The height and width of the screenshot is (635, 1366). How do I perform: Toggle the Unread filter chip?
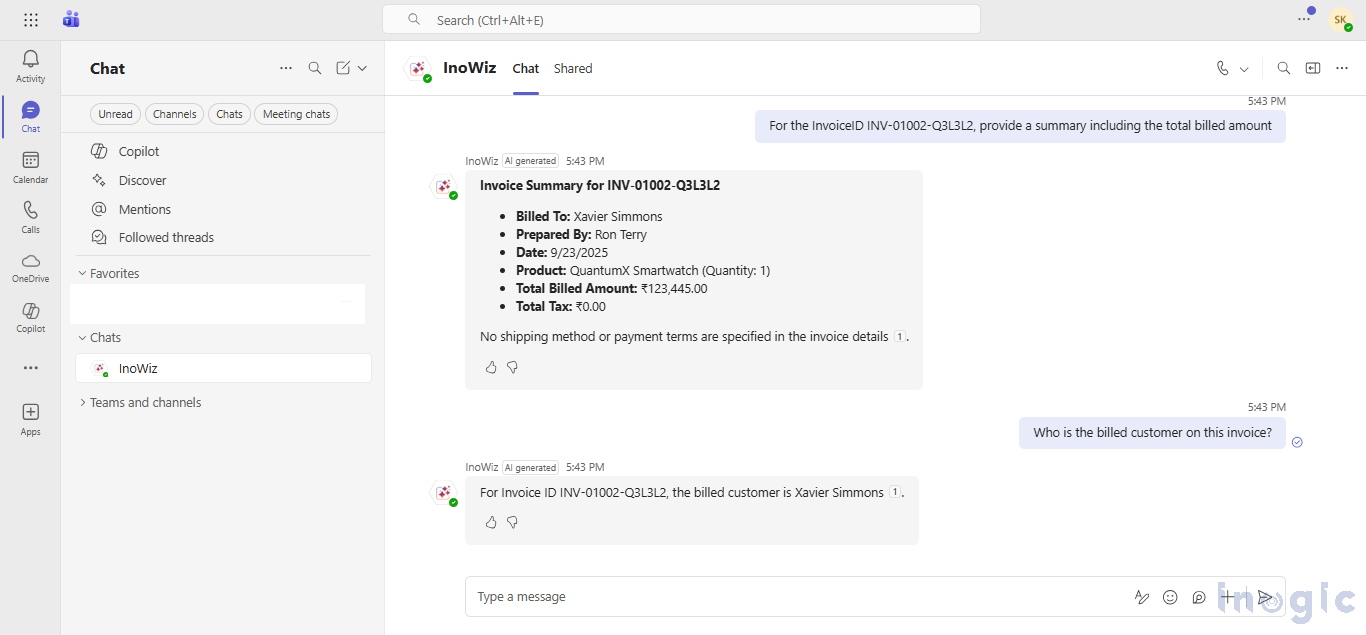point(115,114)
